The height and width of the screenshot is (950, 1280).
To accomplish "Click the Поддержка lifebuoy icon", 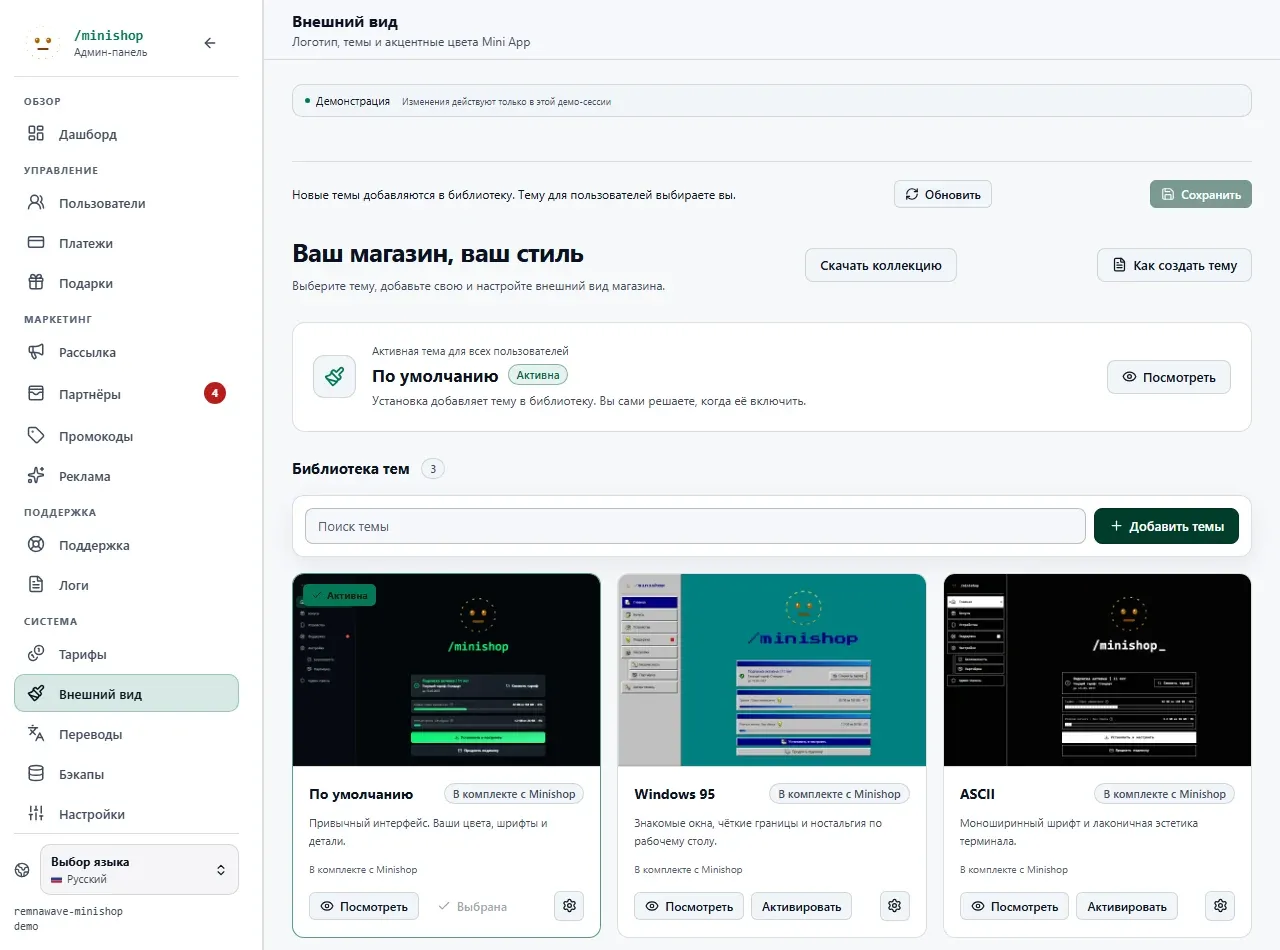I will click(36, 545).
